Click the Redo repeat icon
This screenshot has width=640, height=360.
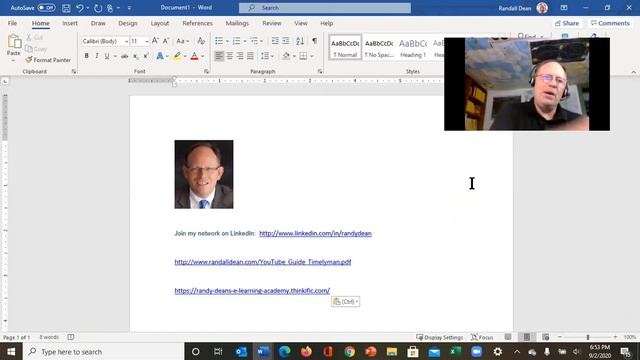click(98, 8)
